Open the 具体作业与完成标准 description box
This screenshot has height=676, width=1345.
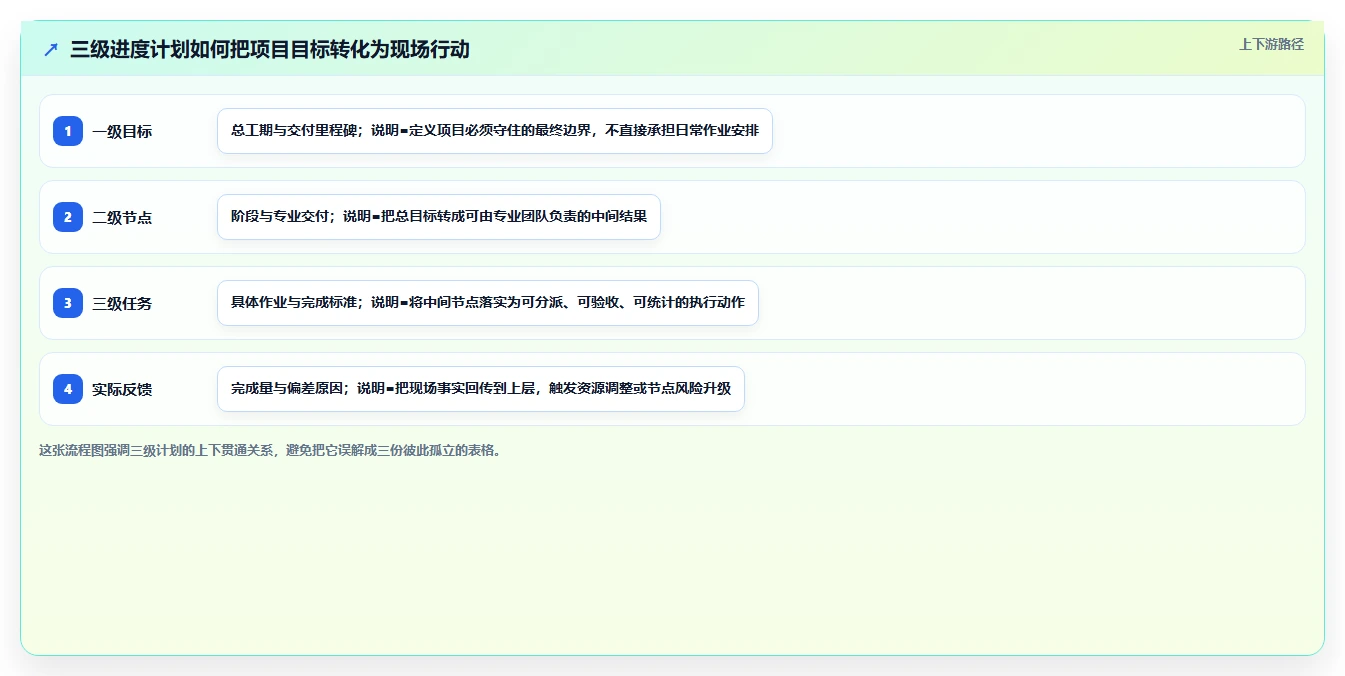(488, 303)
